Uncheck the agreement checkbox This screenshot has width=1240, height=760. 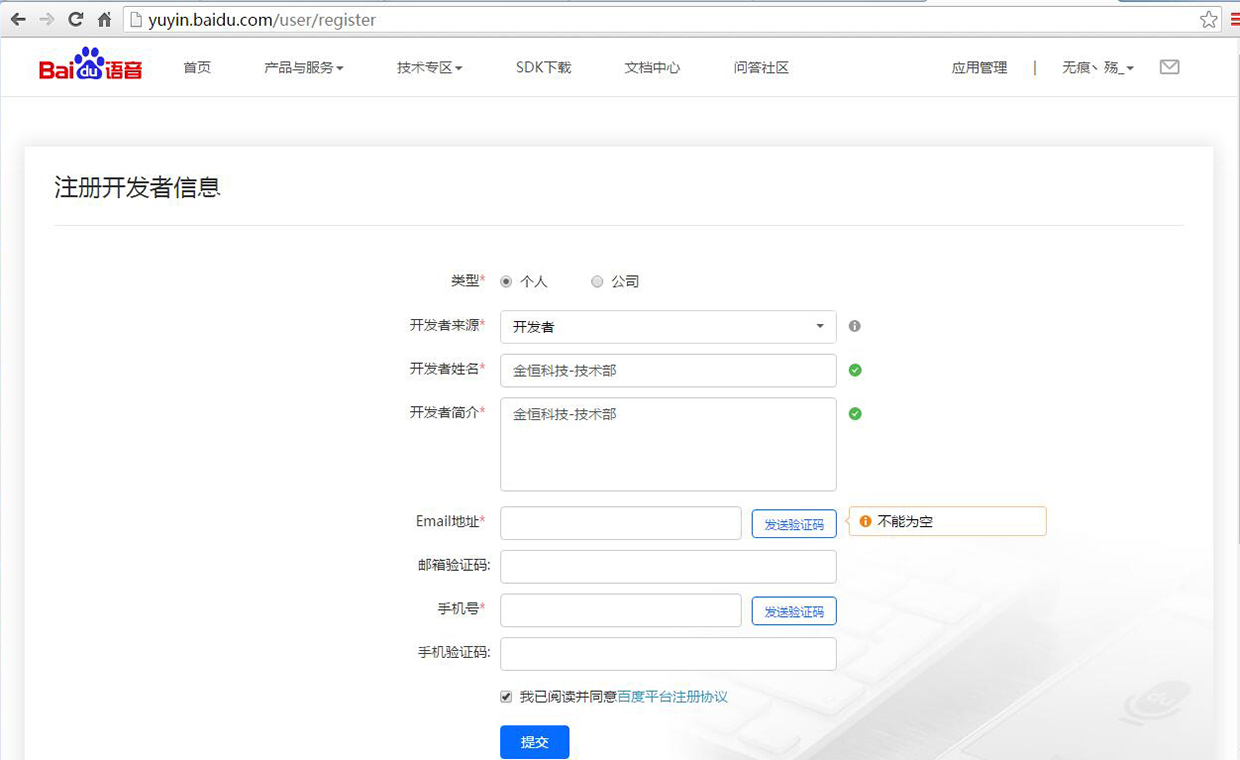pyautogui.click(x=506, y=697)
